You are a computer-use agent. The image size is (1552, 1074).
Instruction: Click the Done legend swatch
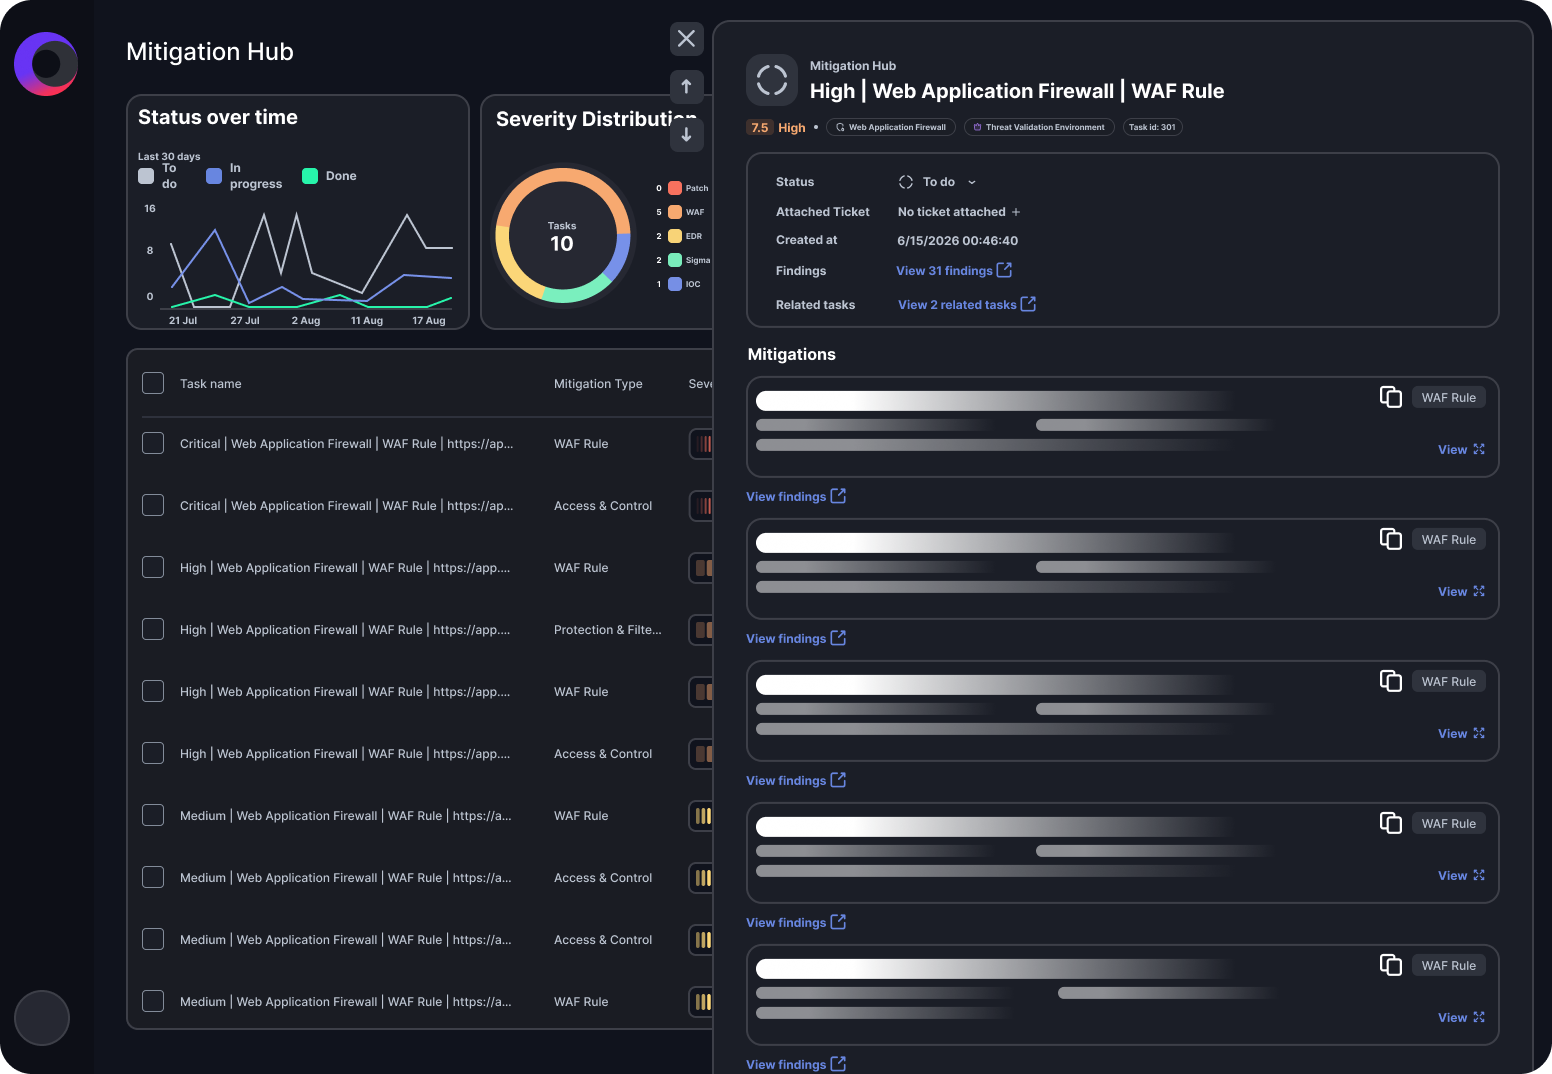[310, 176]
